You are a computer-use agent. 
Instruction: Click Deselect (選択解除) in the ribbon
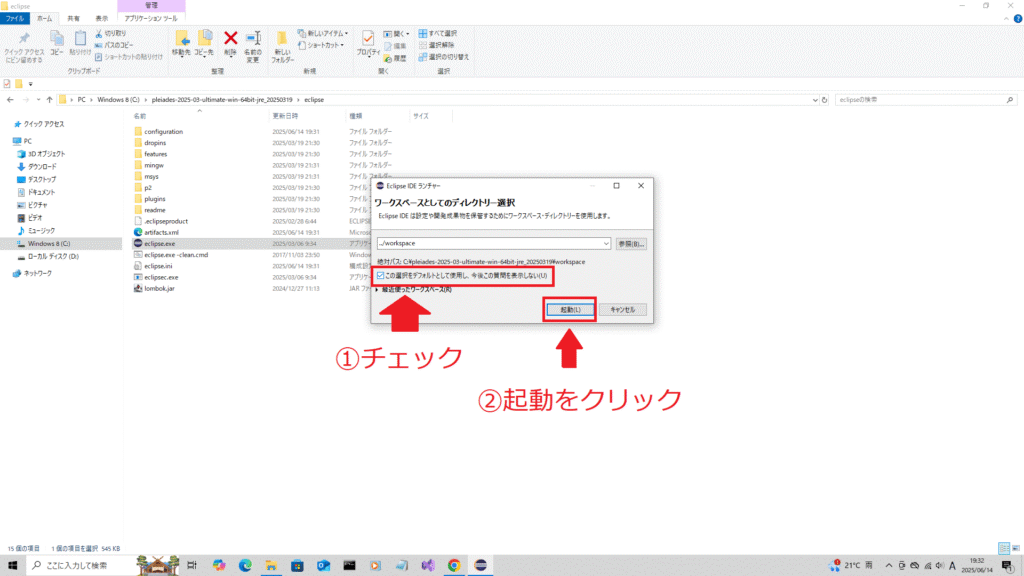pyautogui.click(x=436, y=45)
